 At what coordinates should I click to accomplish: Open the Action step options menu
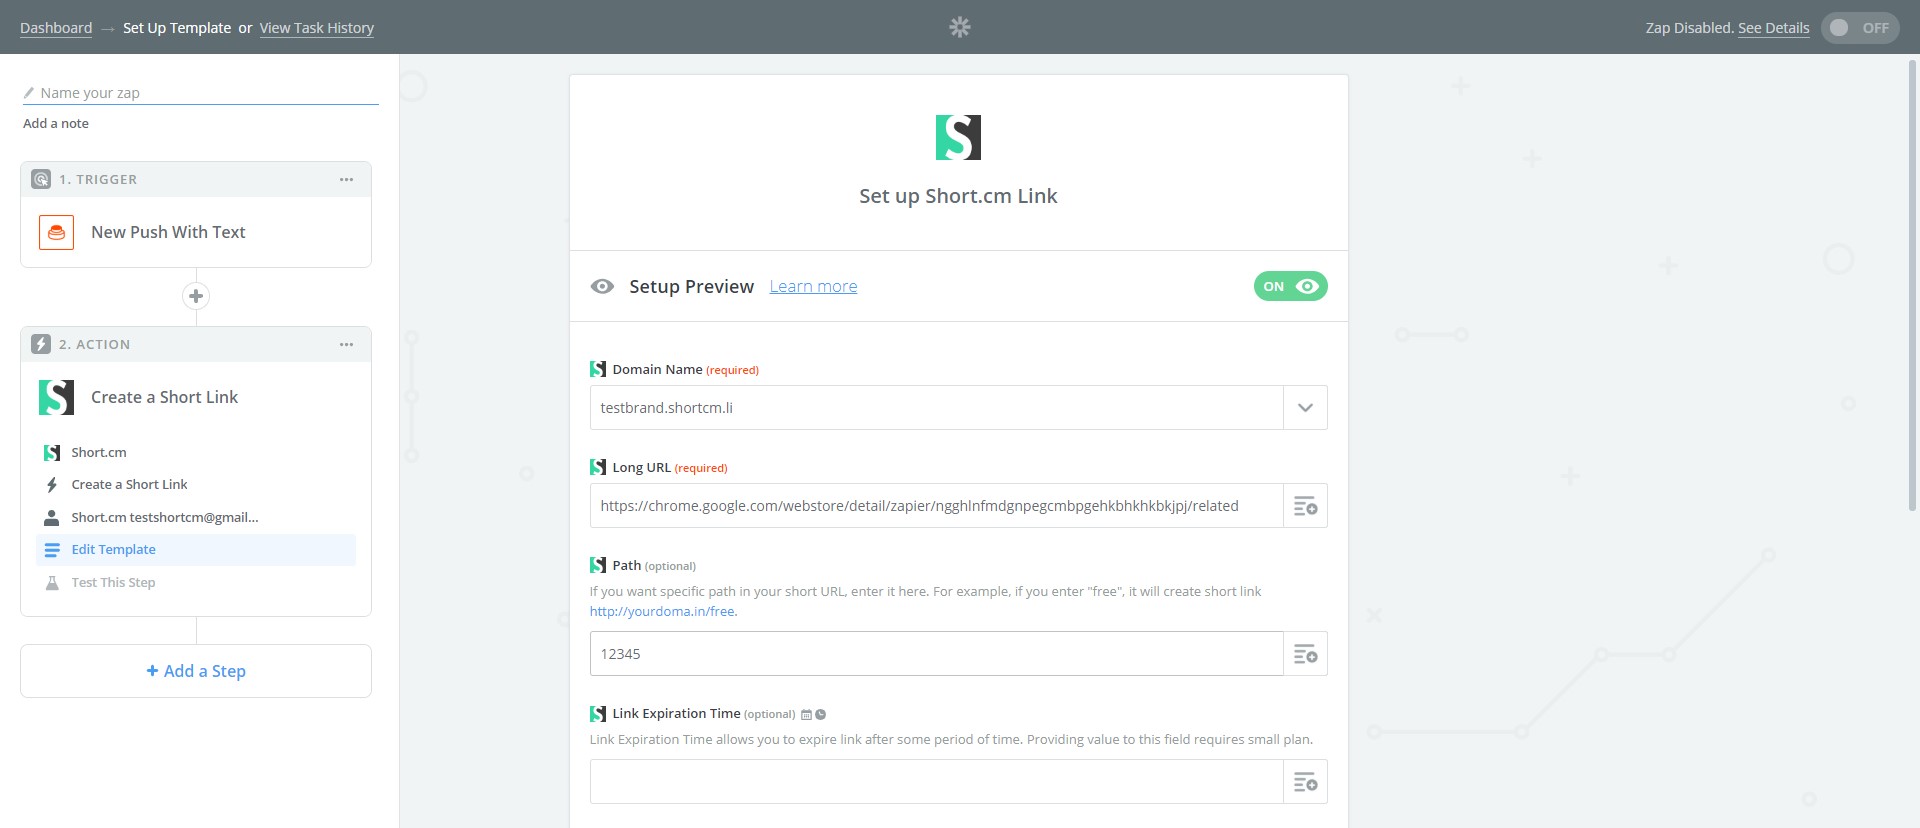346,345
